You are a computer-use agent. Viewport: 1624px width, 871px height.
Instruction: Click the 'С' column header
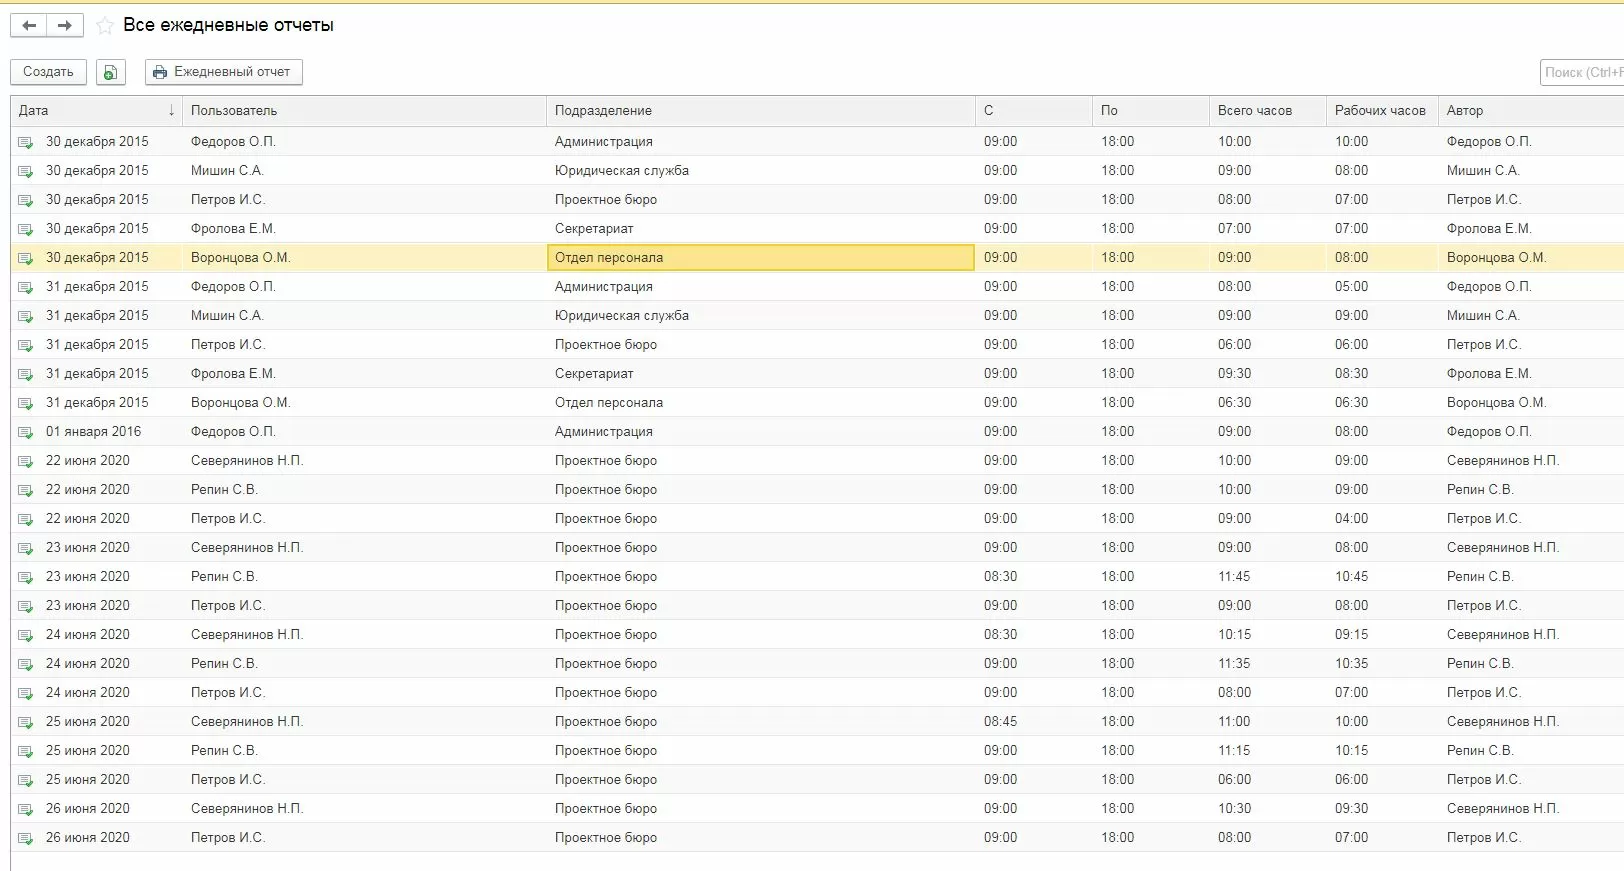(x=1033, y=111)
